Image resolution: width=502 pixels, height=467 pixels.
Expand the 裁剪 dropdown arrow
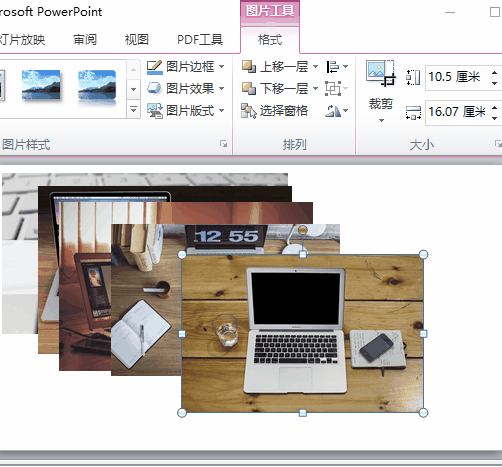point(381,120)
